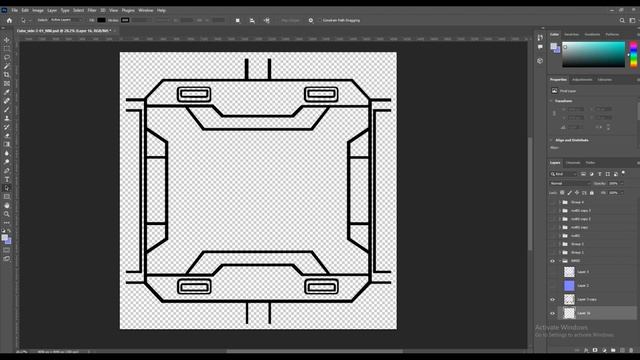The image size is (640, 360).
Task: Toggle visibility of Layer 16
Action: (553, 313)
